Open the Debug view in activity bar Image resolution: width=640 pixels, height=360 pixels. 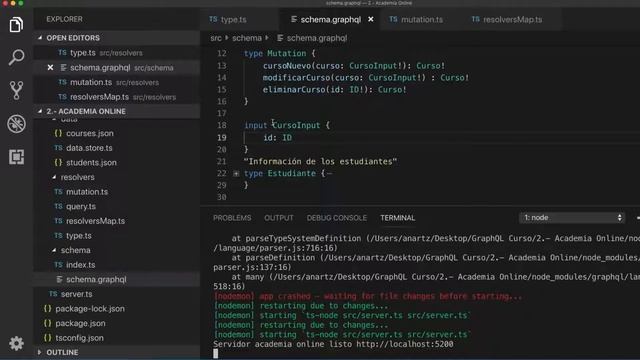pyautogui.click(x=16, y=124)
